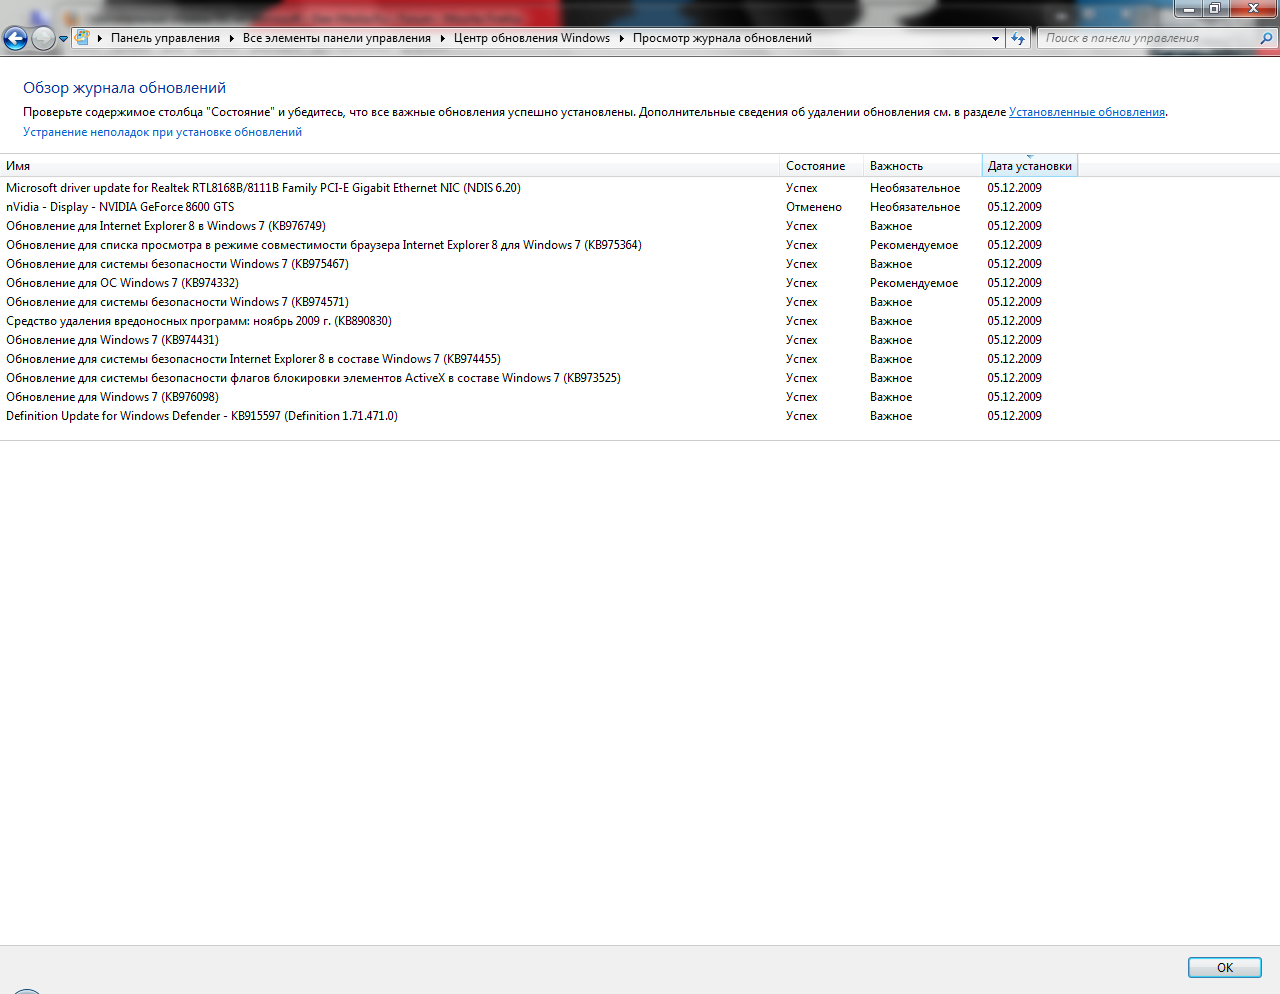Expand arrow after 'Панель управления' breadcrumb
The height and width of the screenshot is (994, 1280).
231,38
